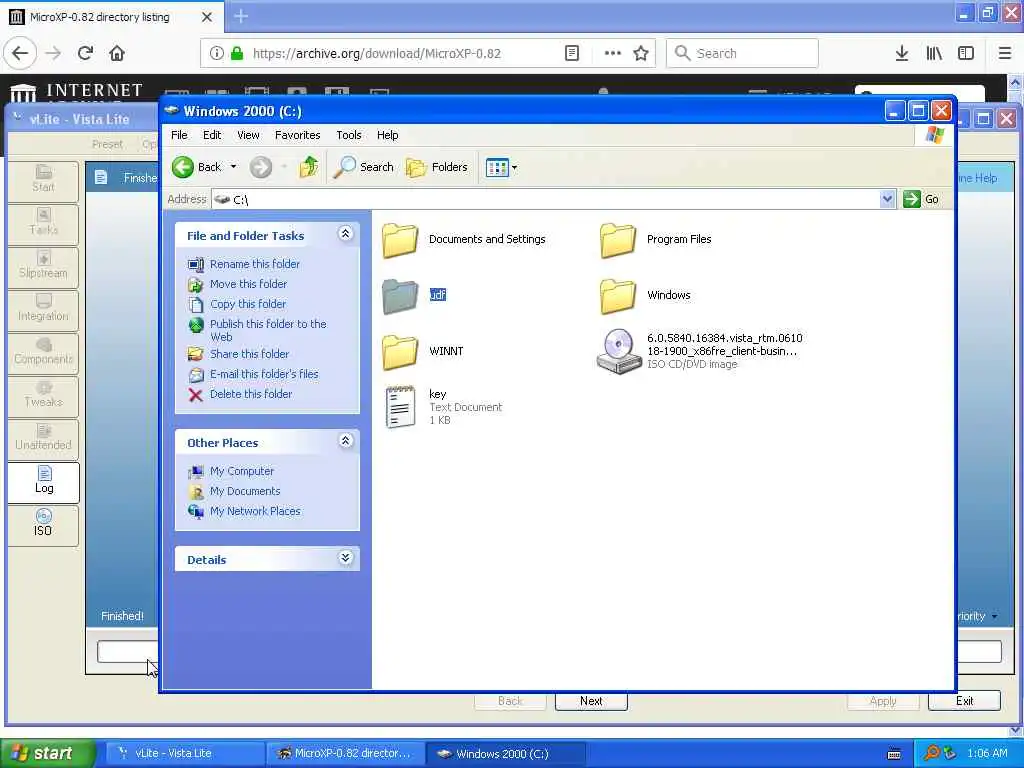Click the explorer Forward arrow button
This screenshot has width=1024, height=768.
[x=261, y=167]
